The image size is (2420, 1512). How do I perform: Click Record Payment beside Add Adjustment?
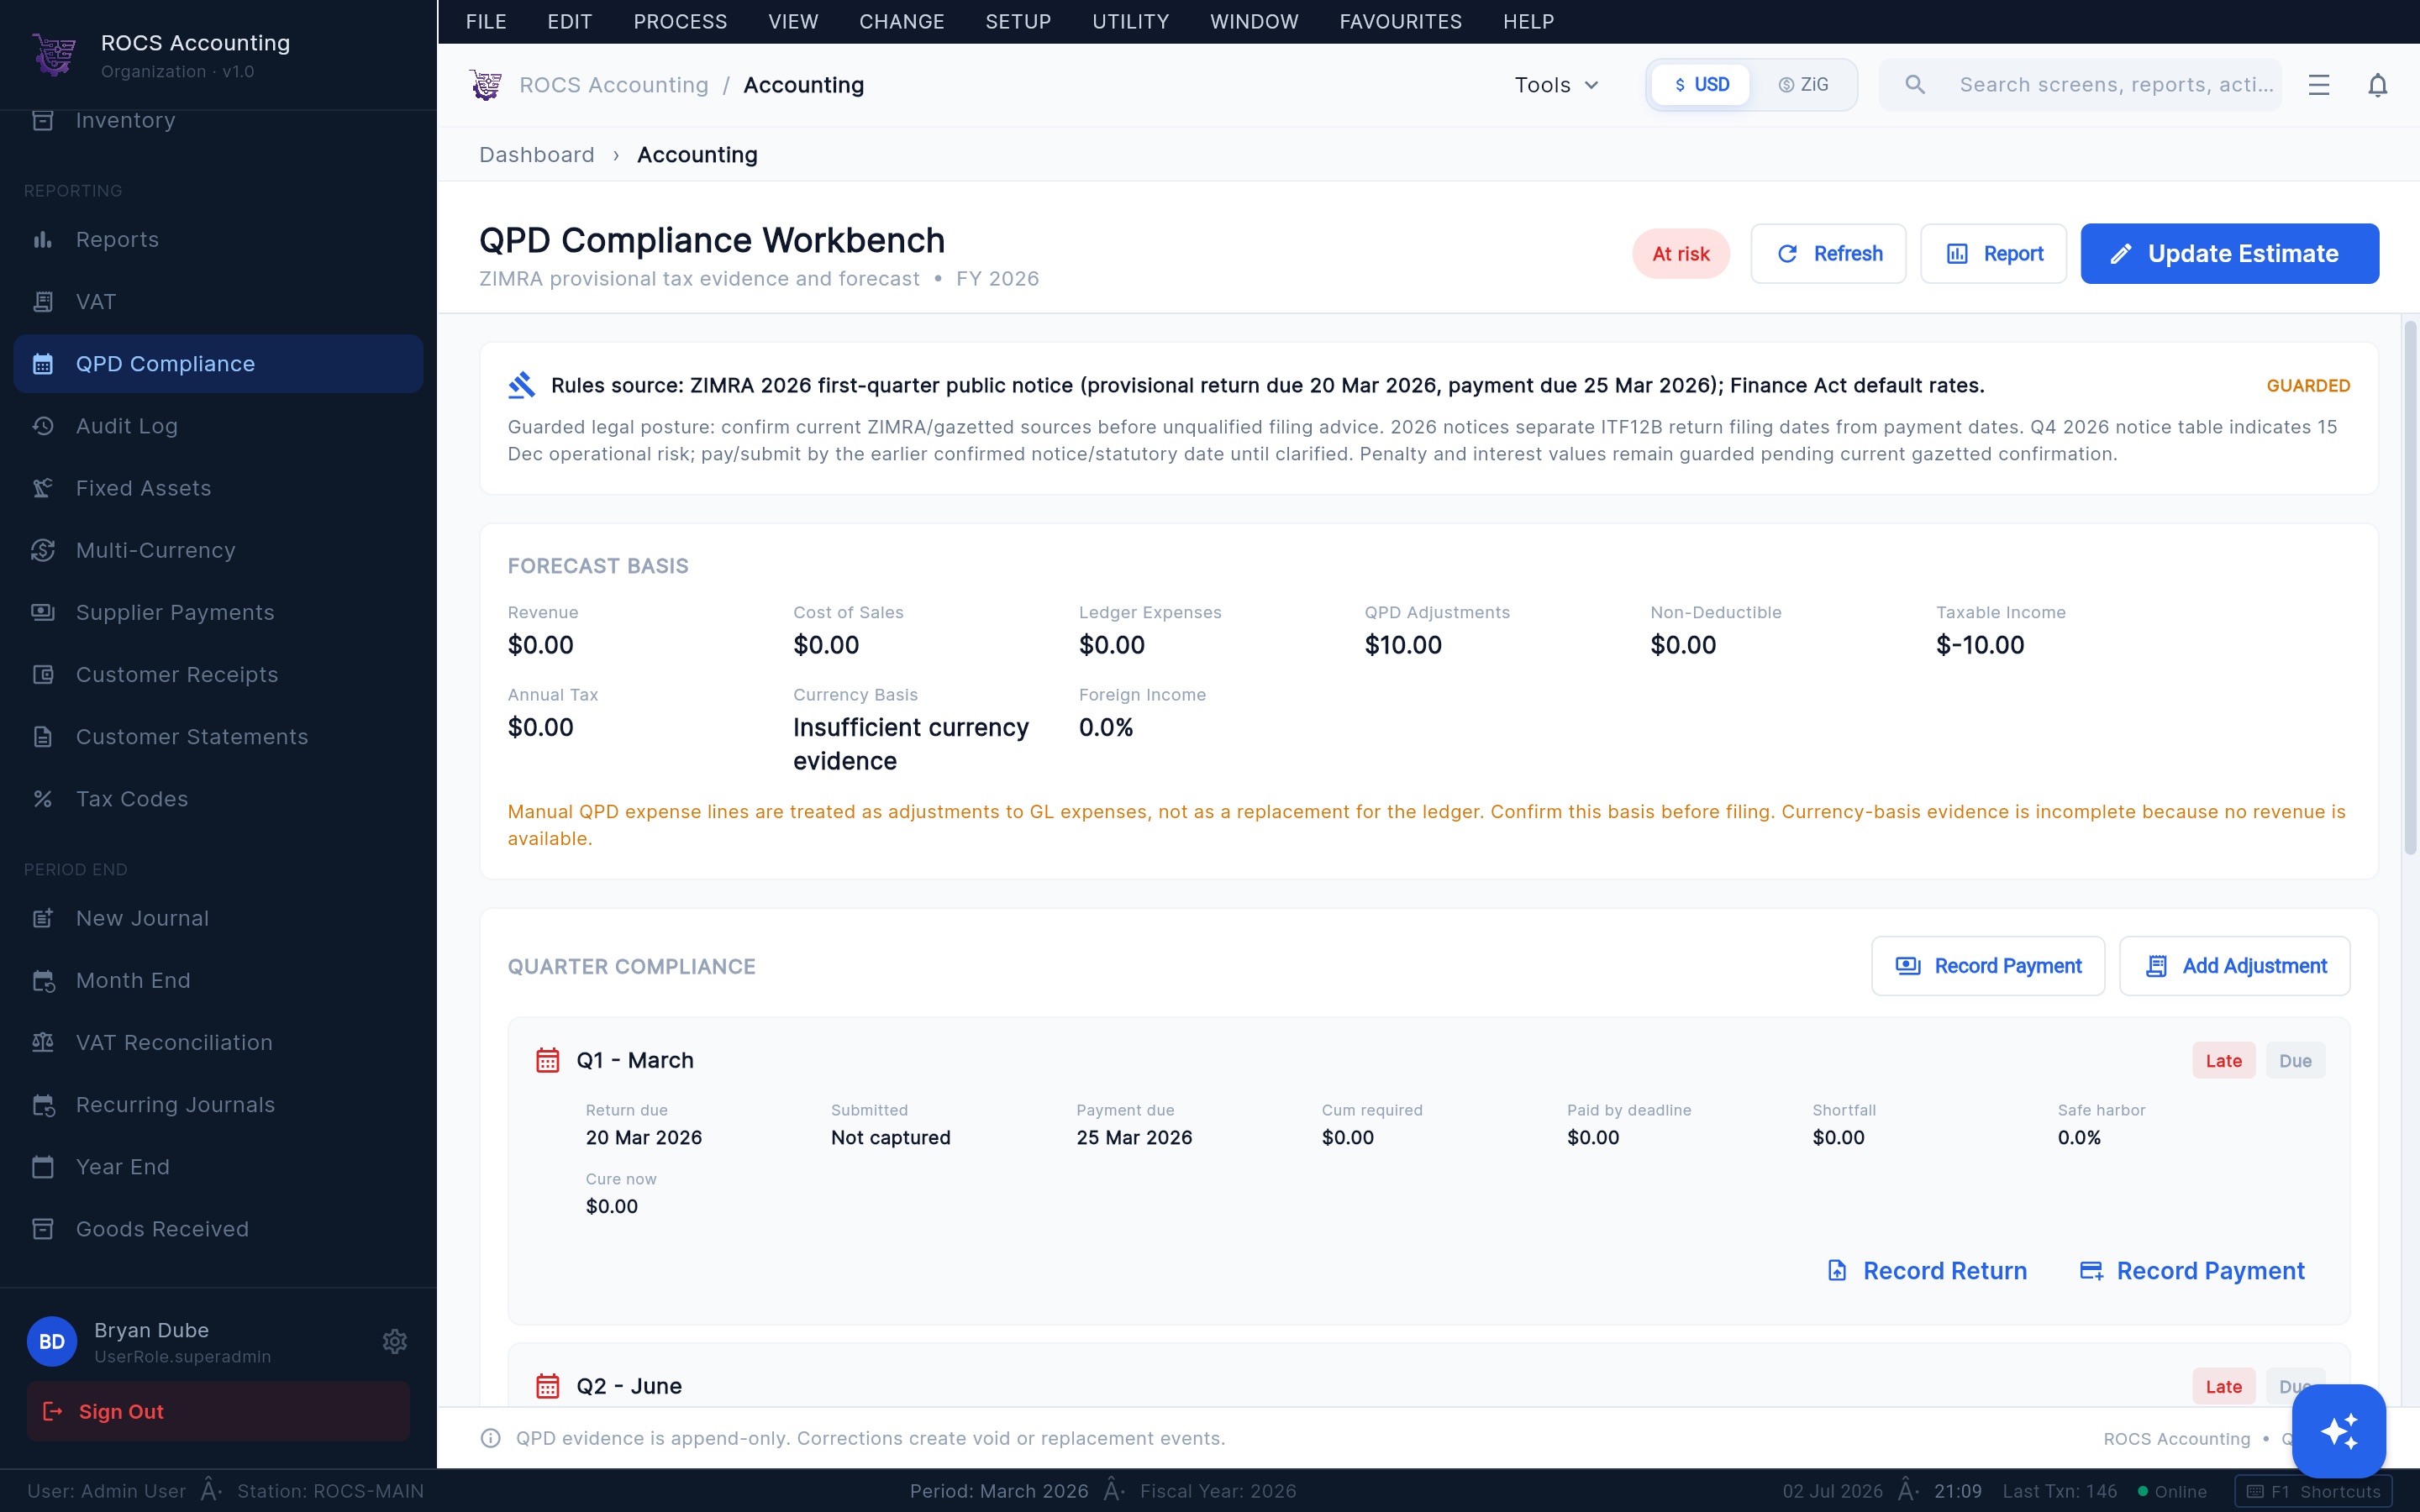(x=1988, y=966)
